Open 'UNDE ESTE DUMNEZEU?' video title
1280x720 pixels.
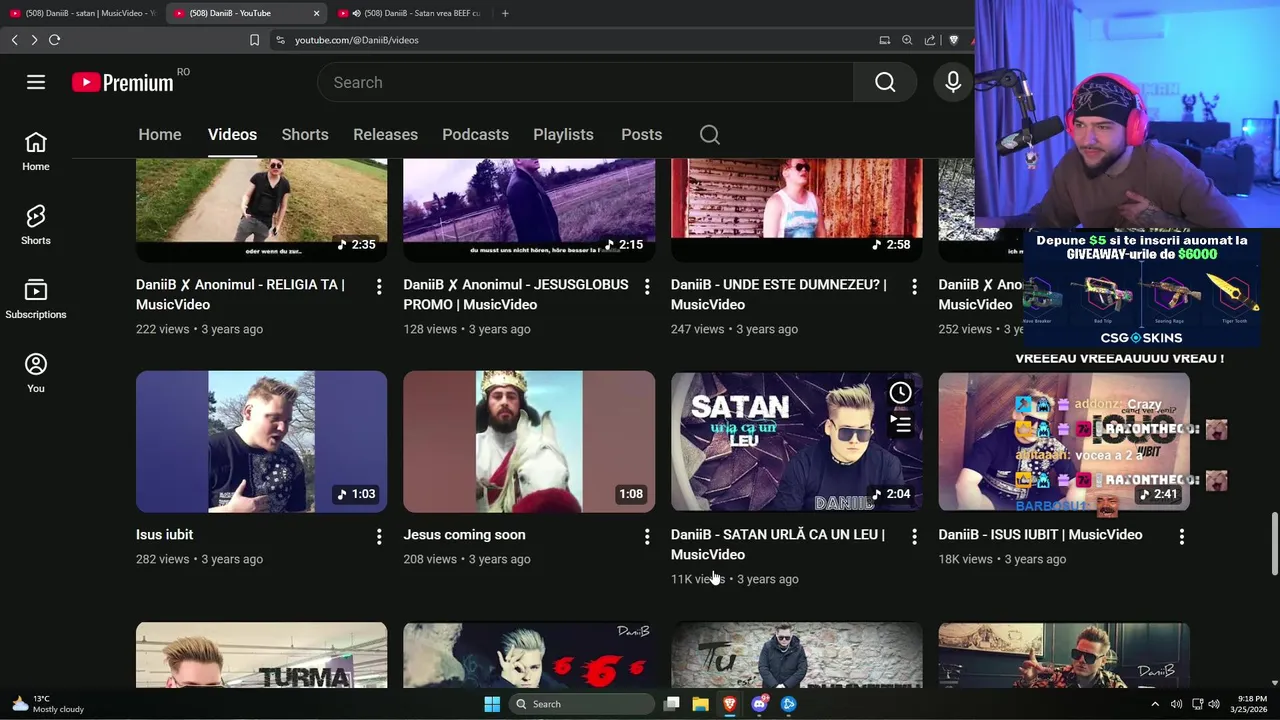point(779,294)
